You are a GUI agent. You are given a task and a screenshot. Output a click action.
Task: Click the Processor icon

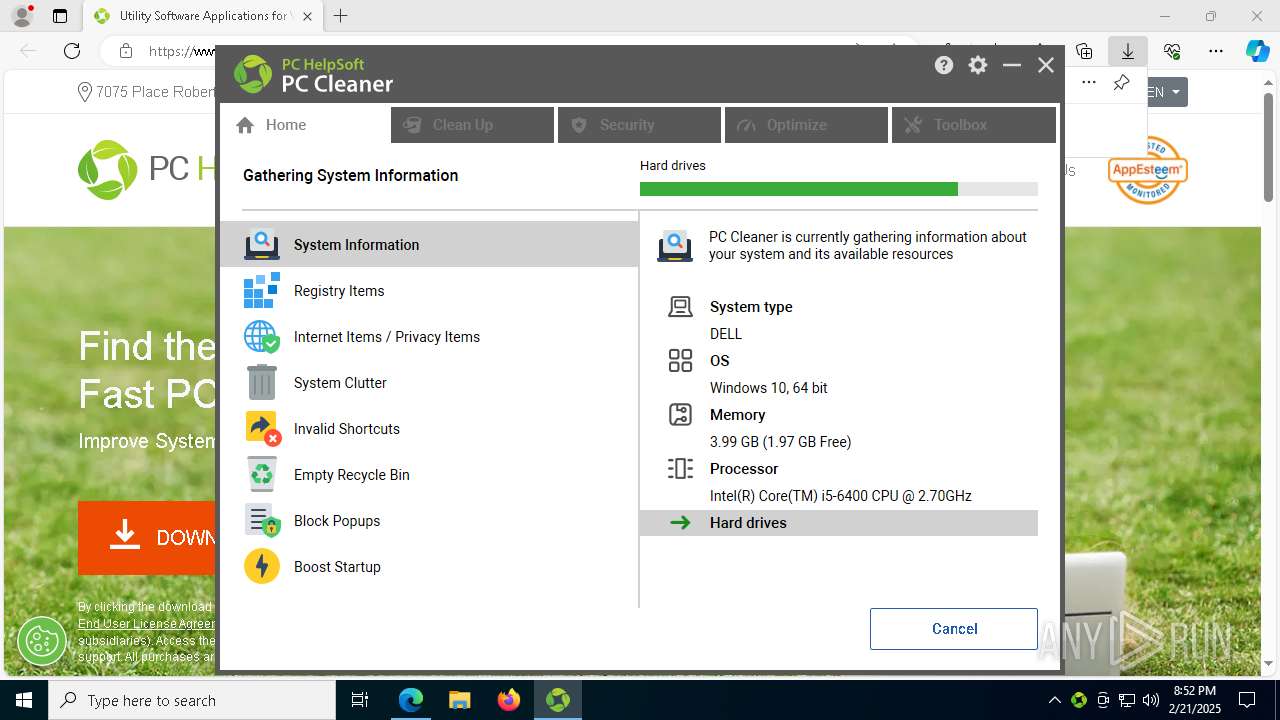click(680, 468)
